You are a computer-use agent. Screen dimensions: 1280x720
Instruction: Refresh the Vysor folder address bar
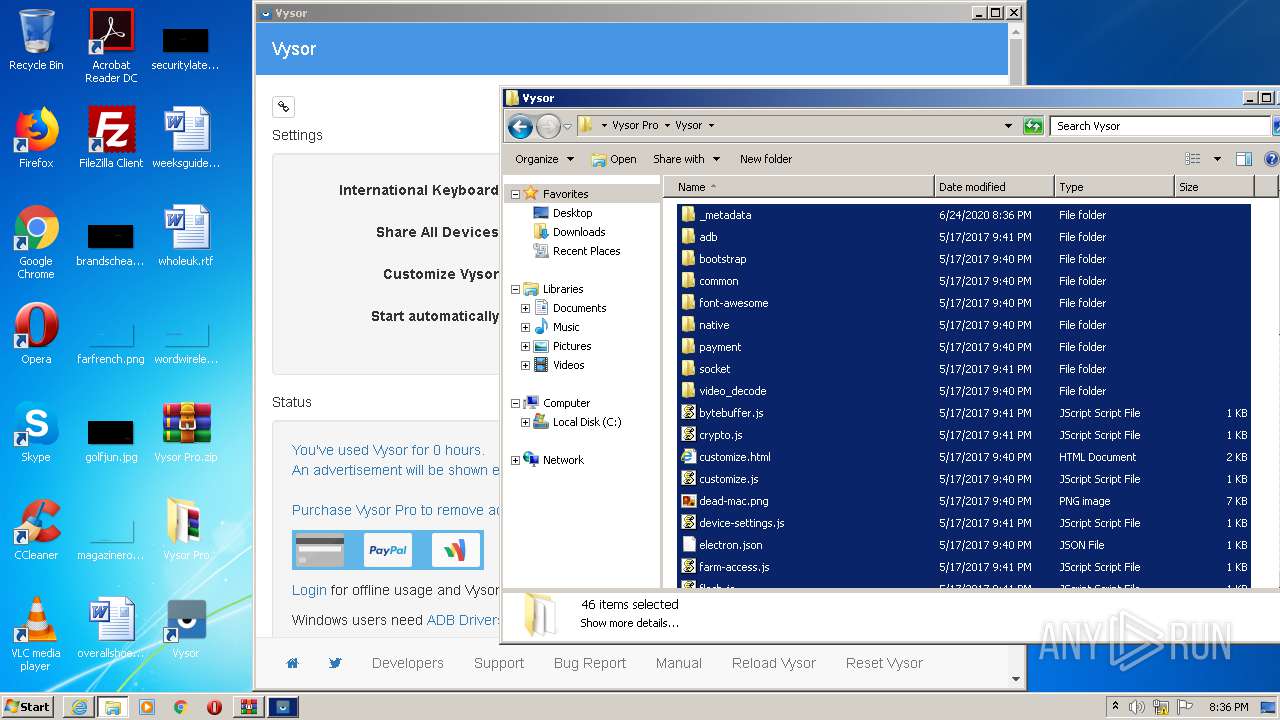click(1033, 126)
